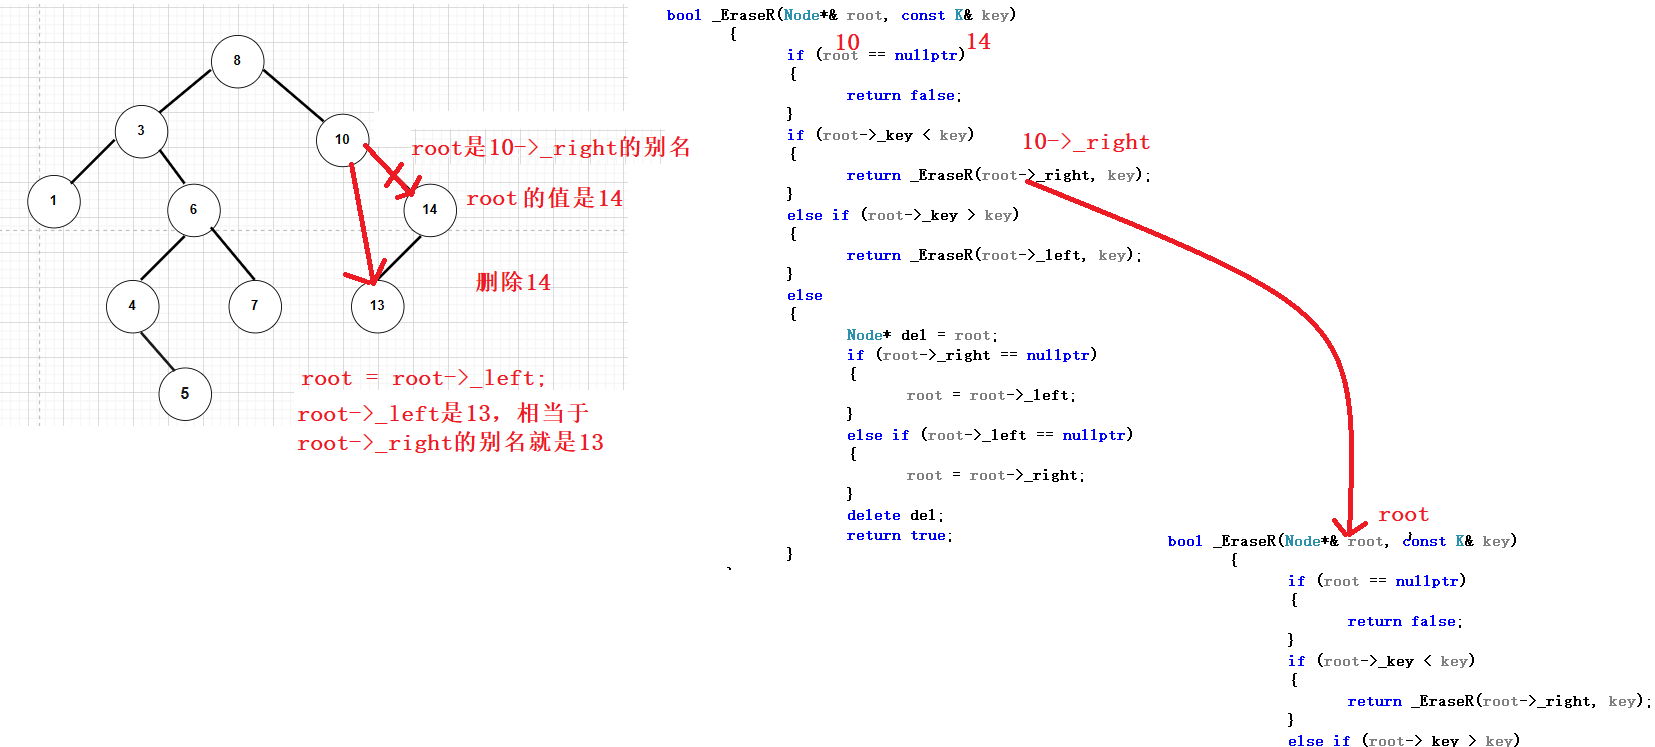Click the red annotation '10->_right' beside the code
1655x747 pixels.
point(1086,142)
